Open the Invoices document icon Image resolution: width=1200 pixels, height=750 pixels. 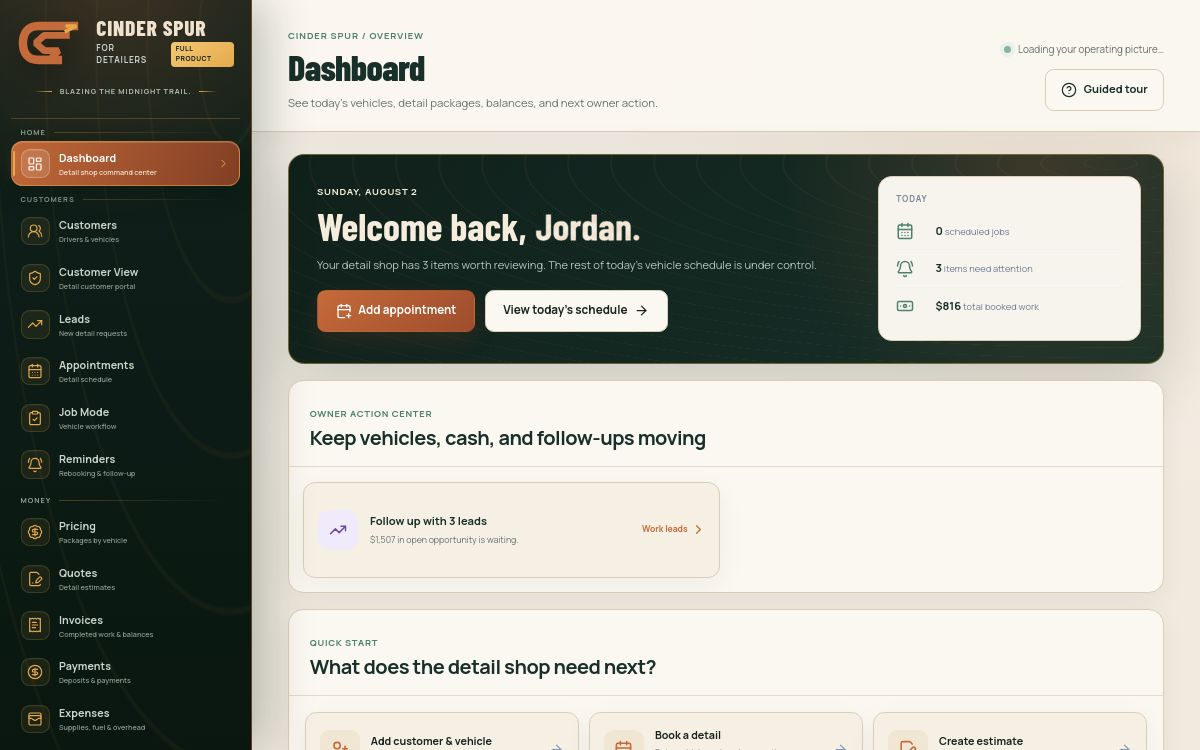click(x=35, y=626)
